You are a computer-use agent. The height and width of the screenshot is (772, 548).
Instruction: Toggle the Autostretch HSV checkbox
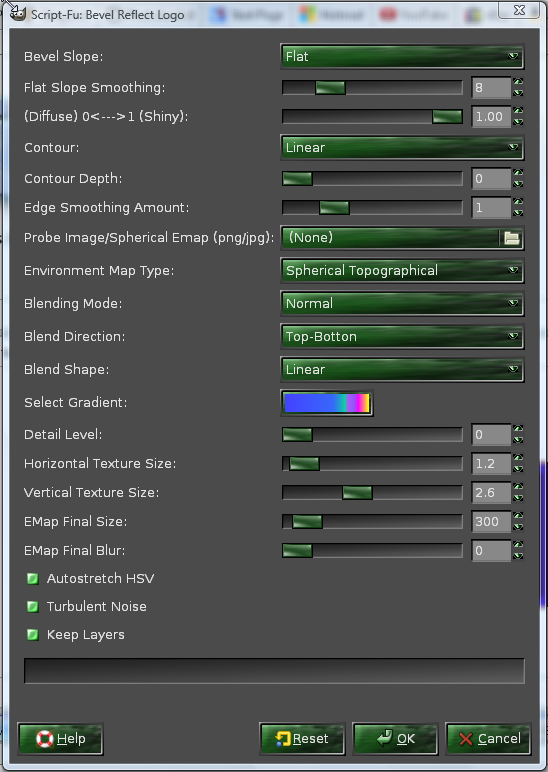(x=32, y=579)
